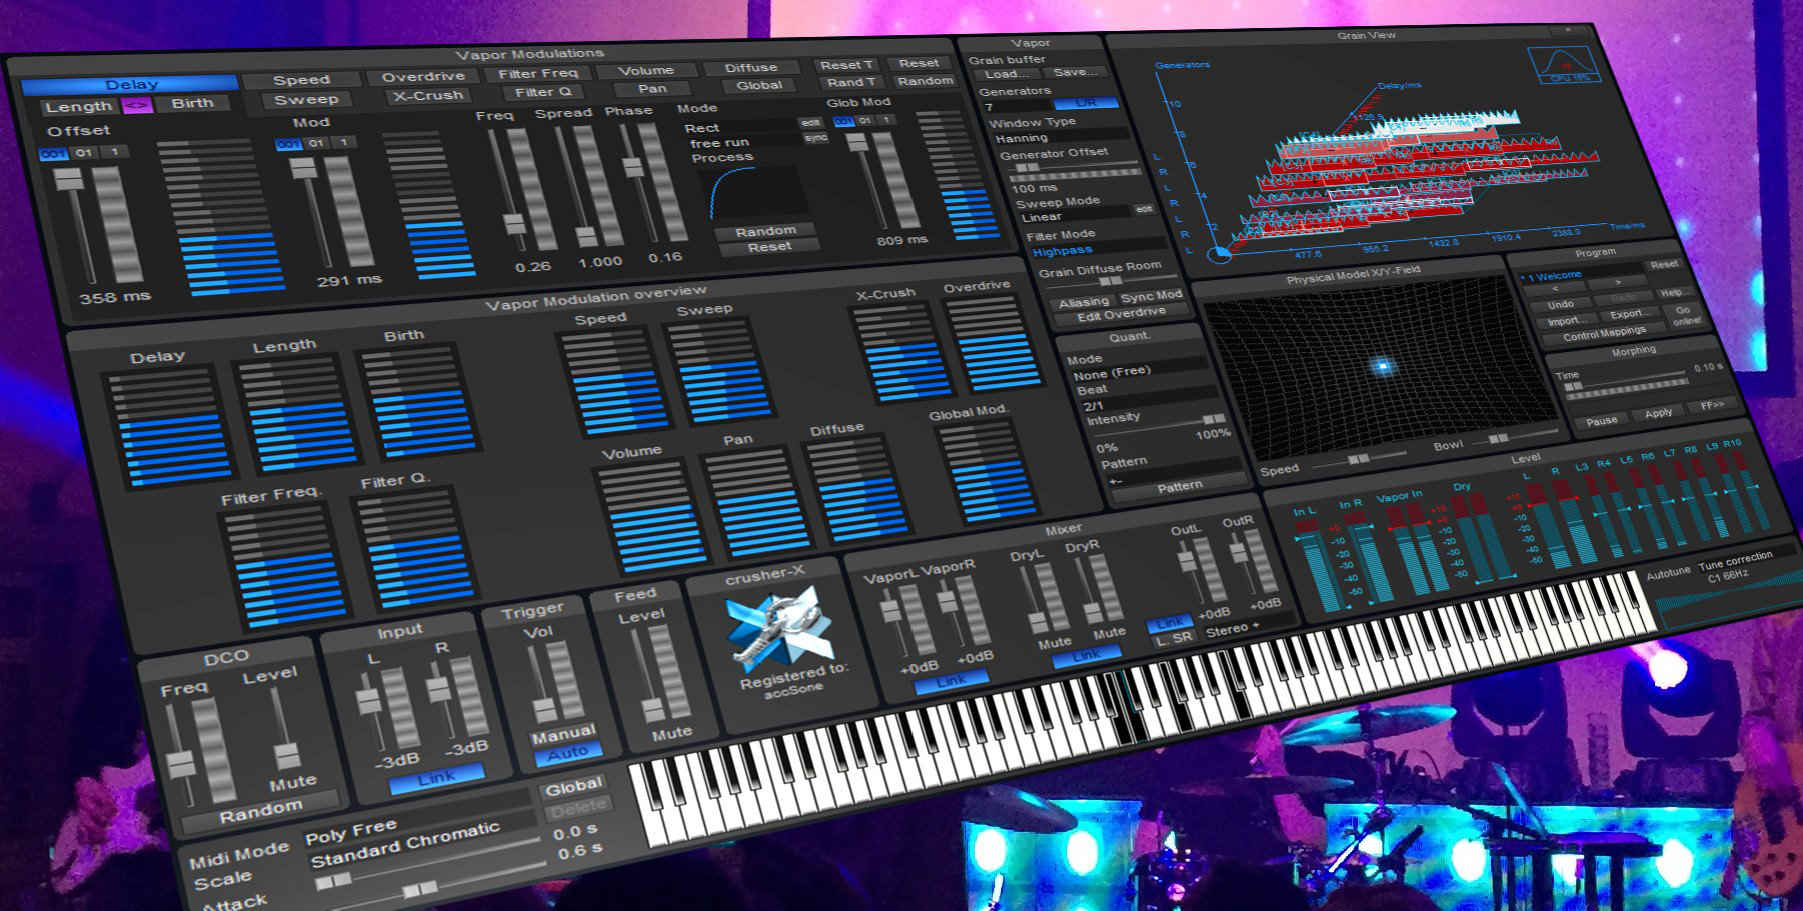
Task: Click the Edit Overdrive button
Action: (1121, 314)
